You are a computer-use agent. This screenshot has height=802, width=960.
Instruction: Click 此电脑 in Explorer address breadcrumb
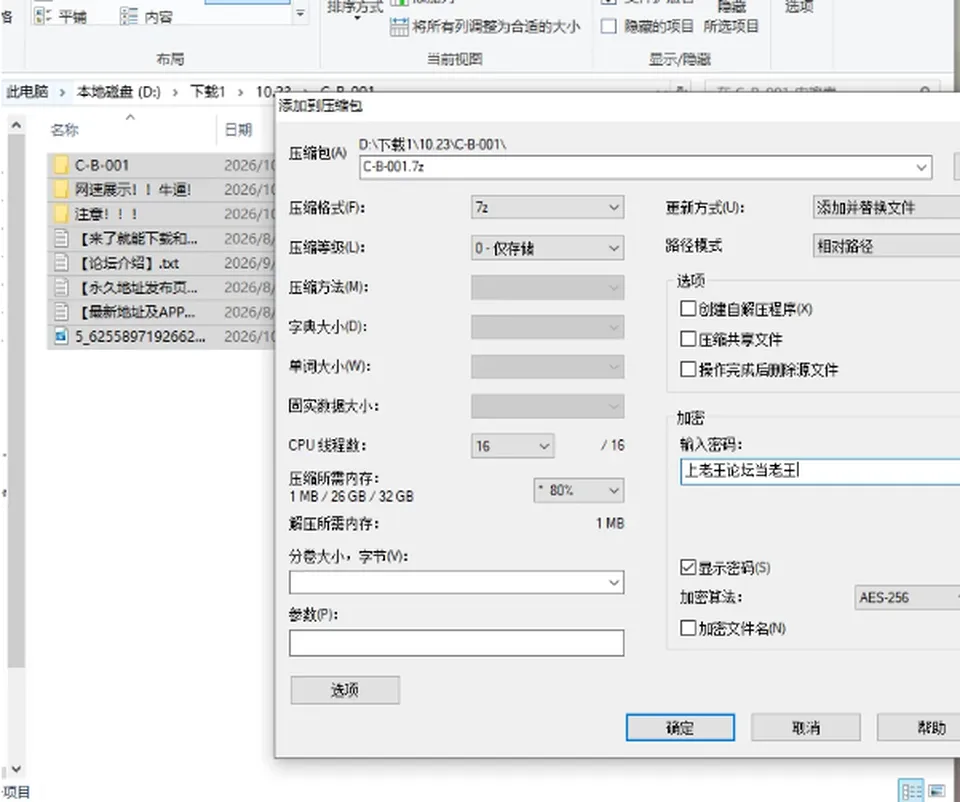[27, 92]
